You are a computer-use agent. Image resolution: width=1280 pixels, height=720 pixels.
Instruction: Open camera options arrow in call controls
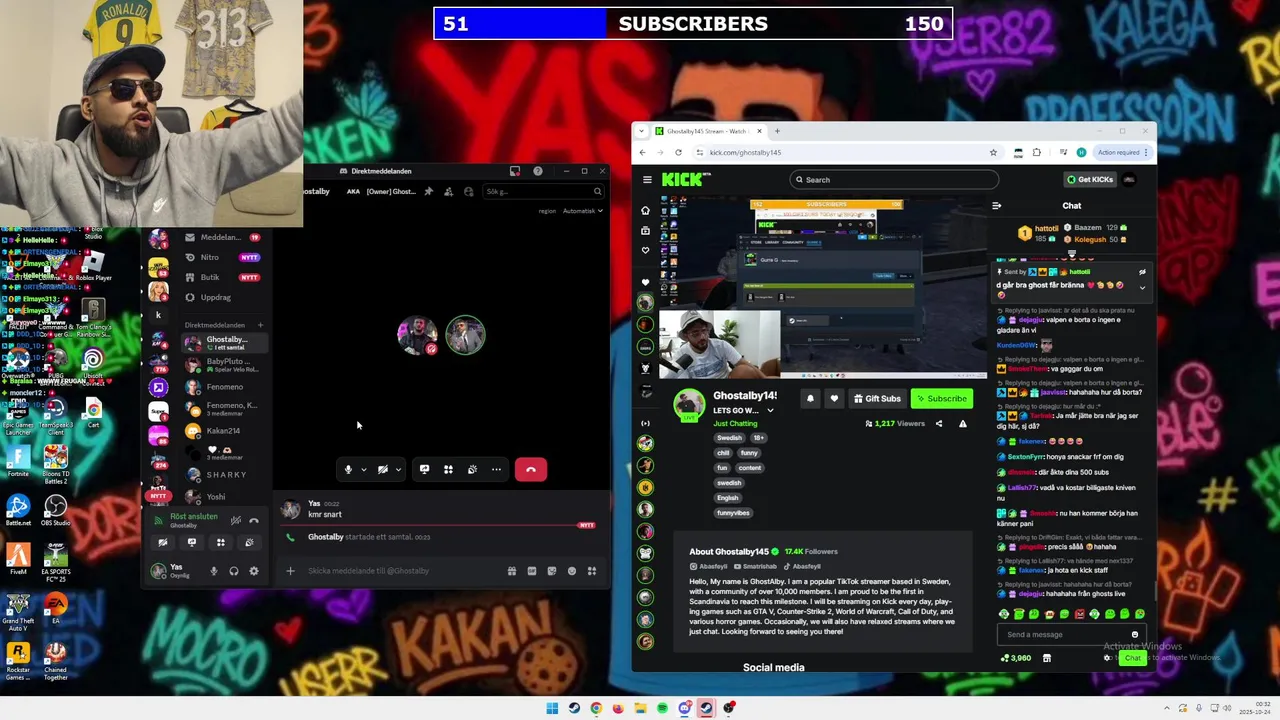coord(398,469)
